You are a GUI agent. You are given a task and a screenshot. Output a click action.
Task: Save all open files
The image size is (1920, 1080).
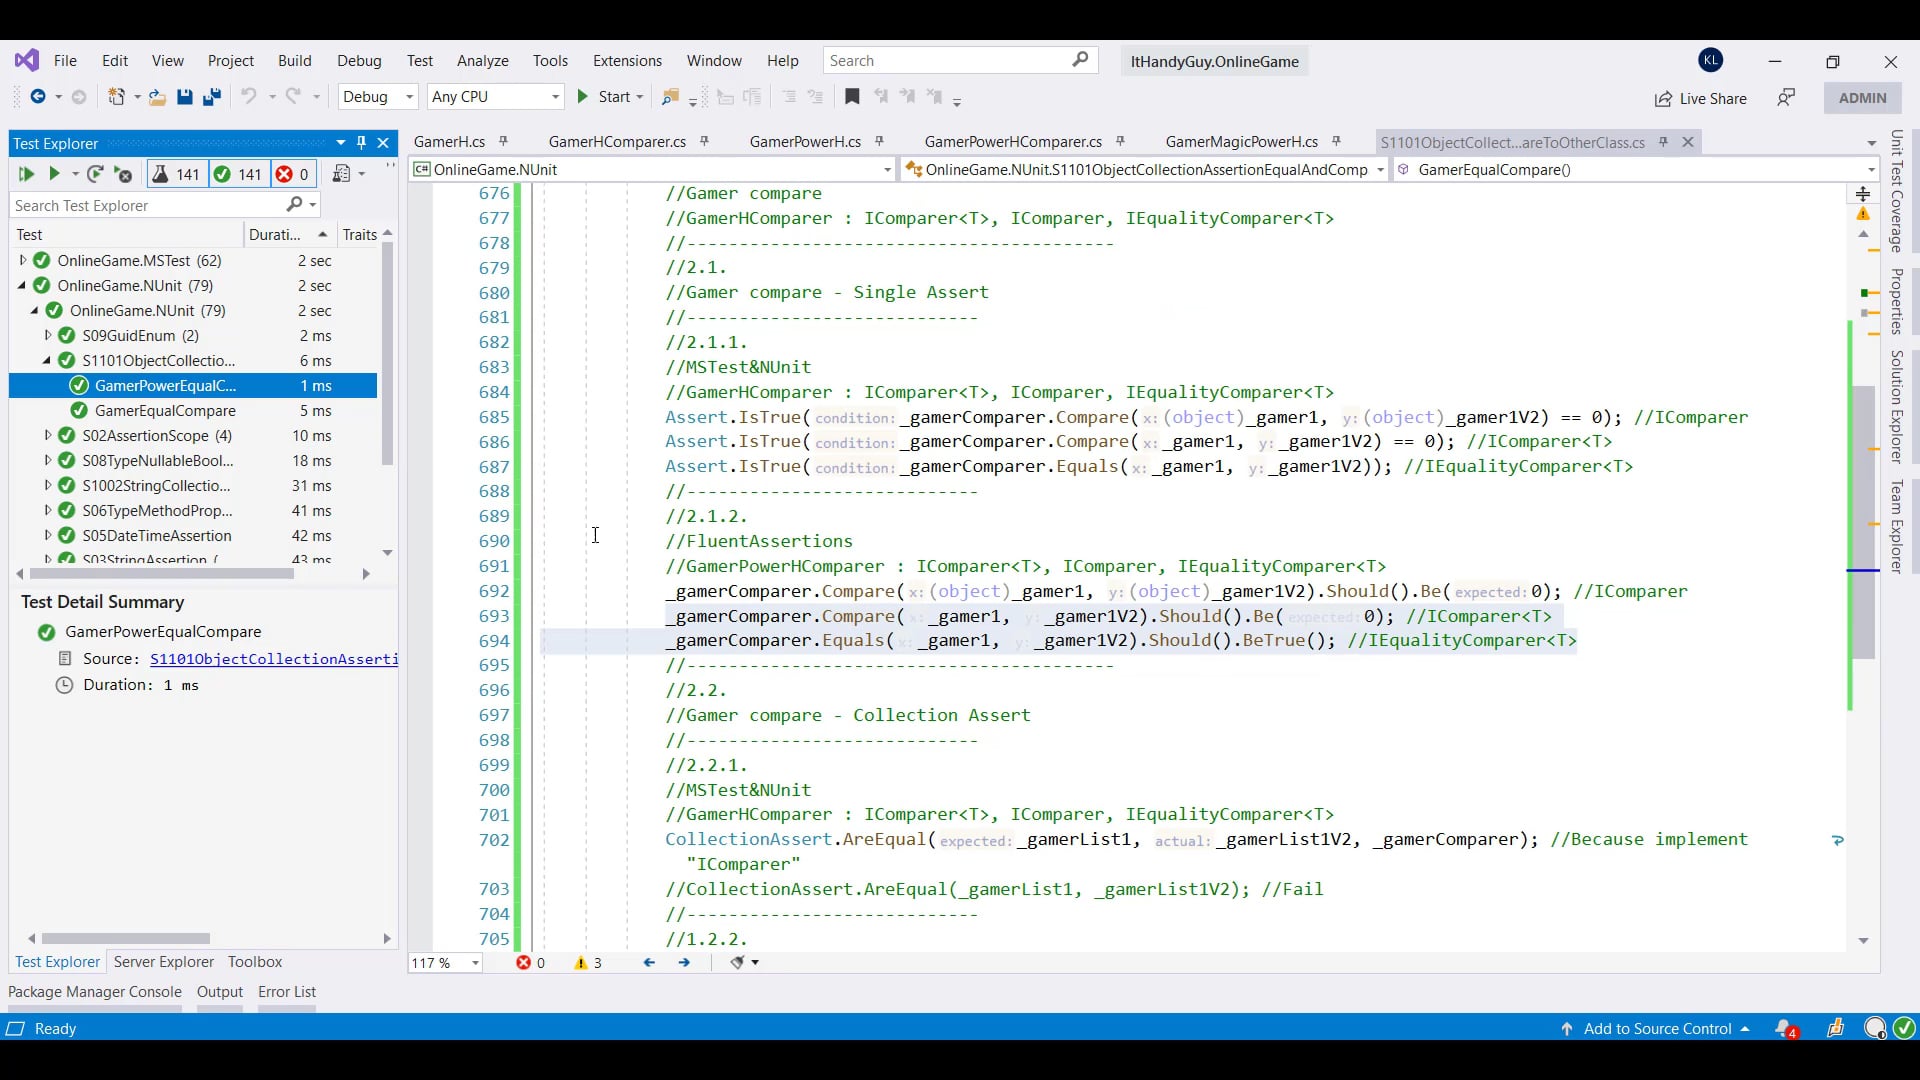click(211, 97)
